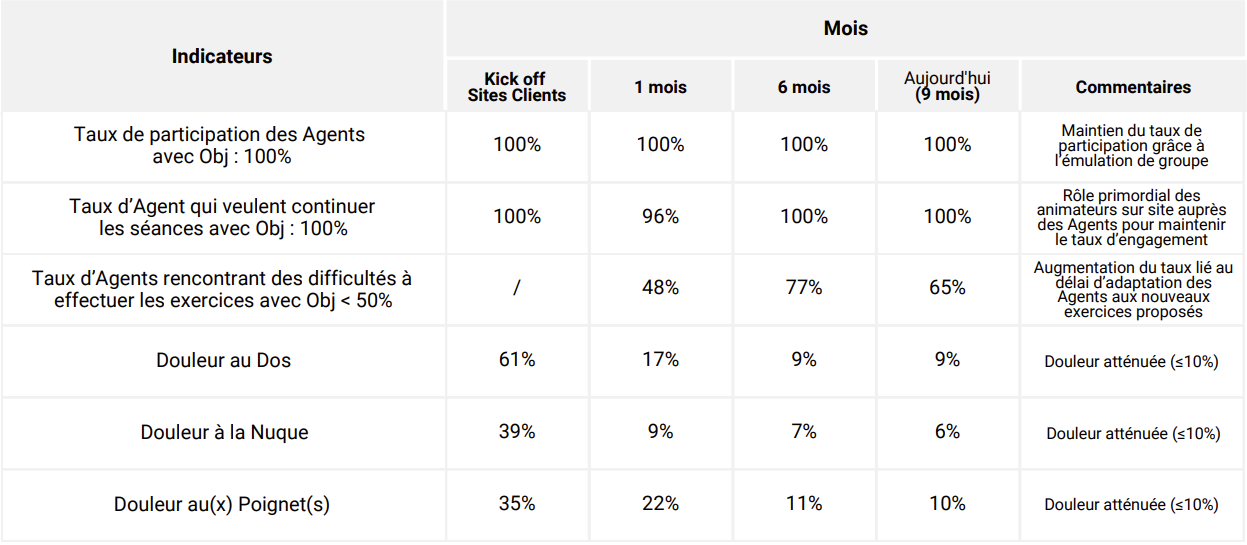Screen dimensions: 1247x545
Task: Click the 61% Douleur au Dos cell
Action: (517, 359)
